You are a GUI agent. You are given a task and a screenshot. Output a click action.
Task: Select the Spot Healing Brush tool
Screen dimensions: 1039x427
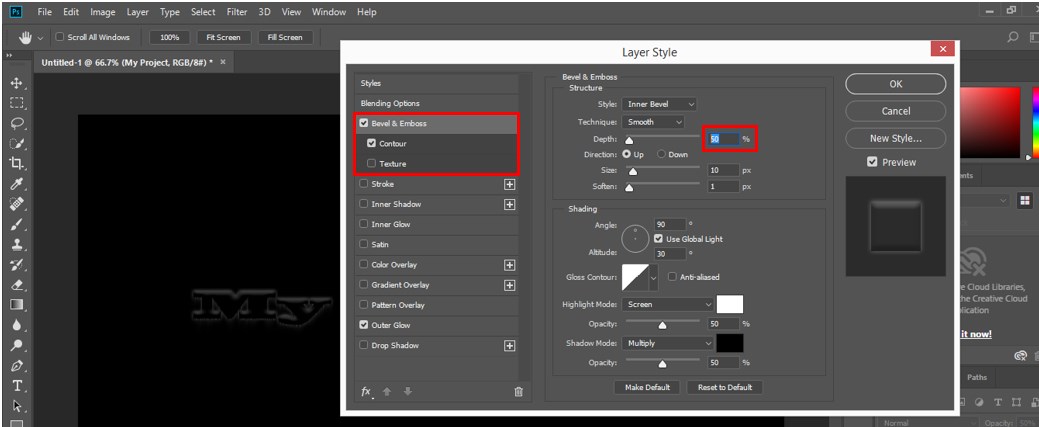coord(17,204)
